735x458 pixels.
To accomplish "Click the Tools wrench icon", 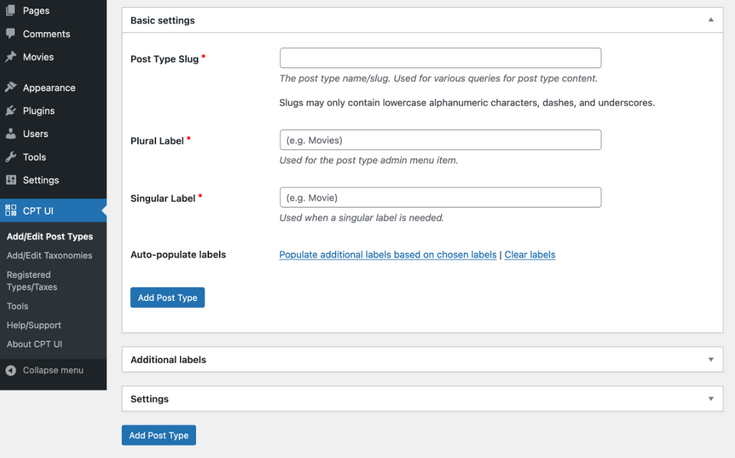I will click(x=10, y=157).
